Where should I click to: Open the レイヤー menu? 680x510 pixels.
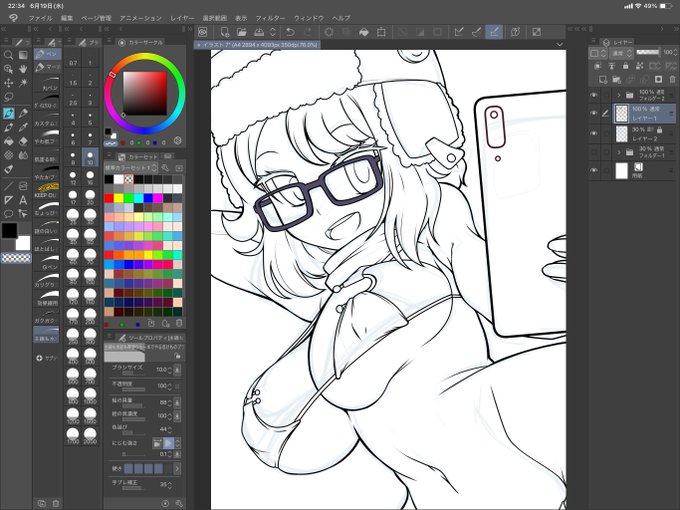[x=182, y=18]
